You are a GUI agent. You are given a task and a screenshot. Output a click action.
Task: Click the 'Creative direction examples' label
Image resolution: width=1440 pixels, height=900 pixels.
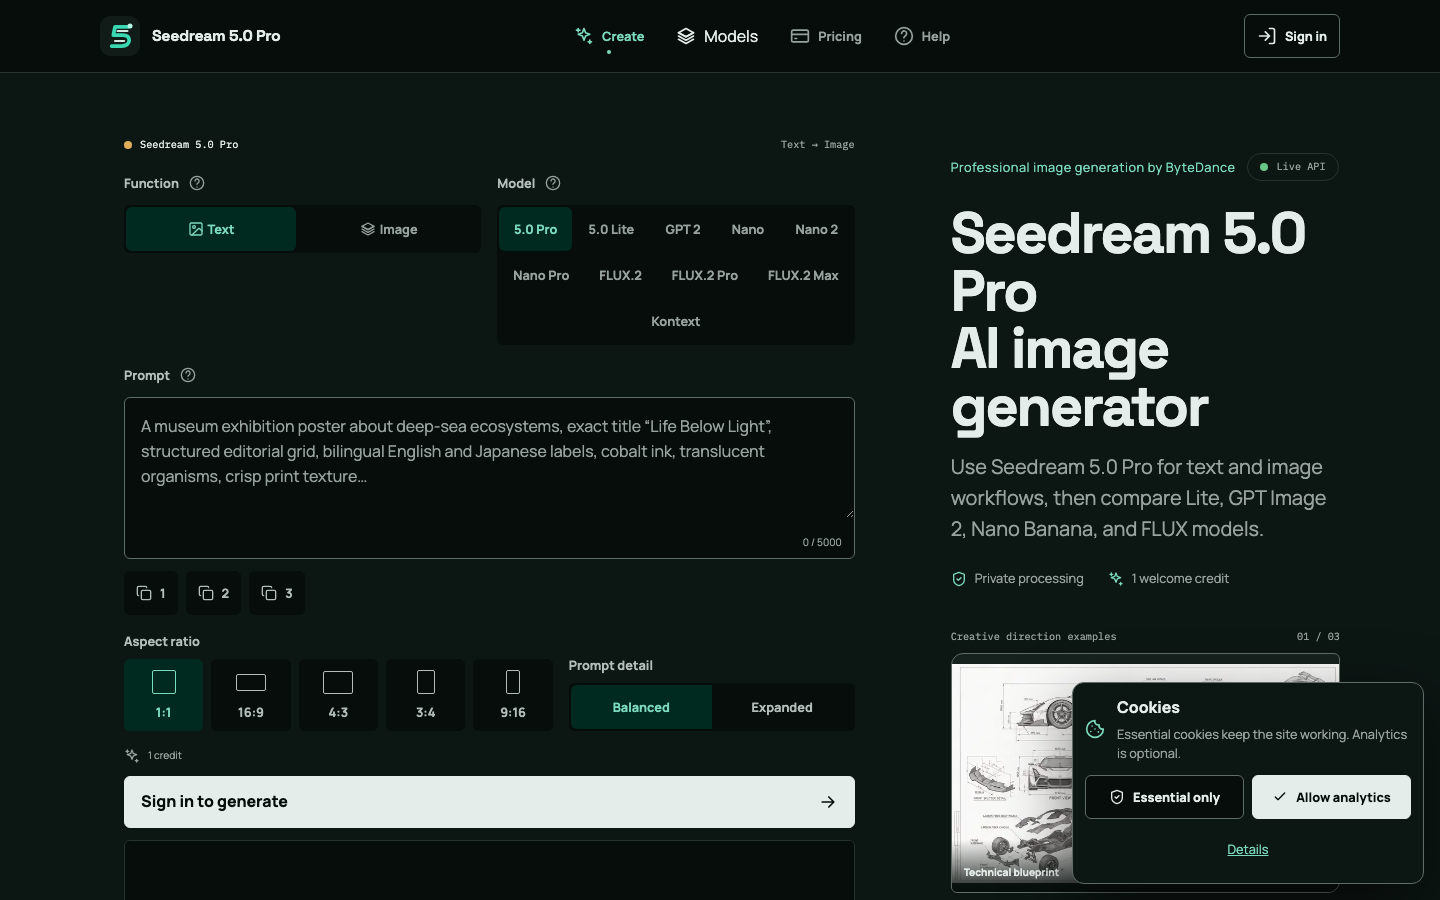click(x=1033, y=637)
